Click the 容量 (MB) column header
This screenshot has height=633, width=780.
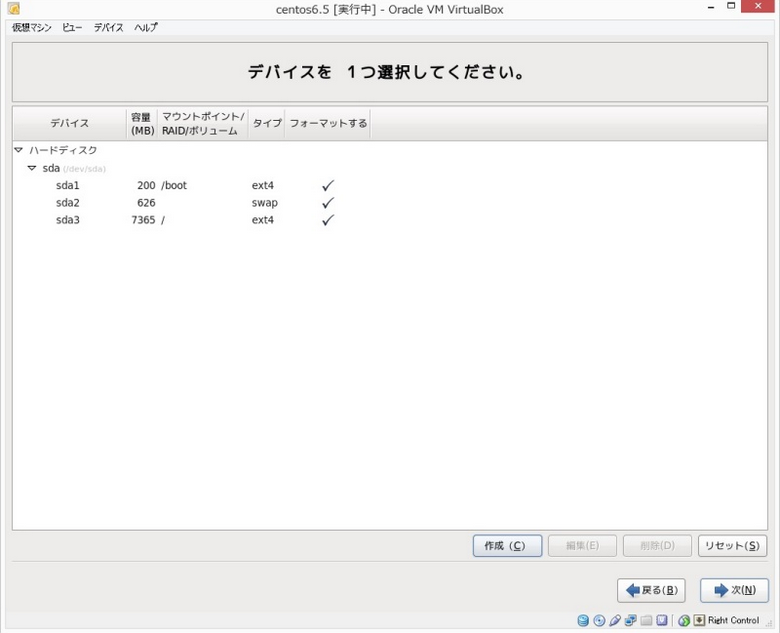coord(142,123)
